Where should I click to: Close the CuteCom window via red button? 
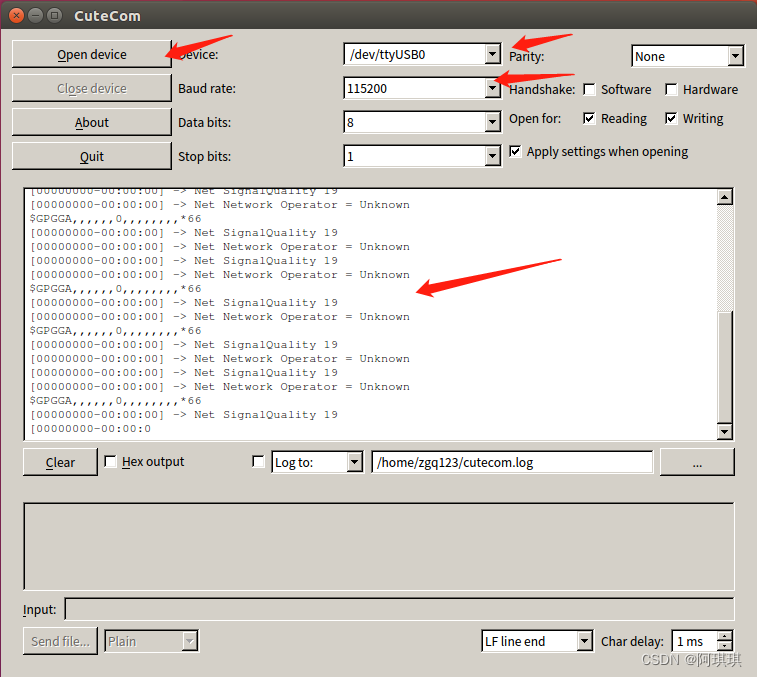(x=16, y=15)
